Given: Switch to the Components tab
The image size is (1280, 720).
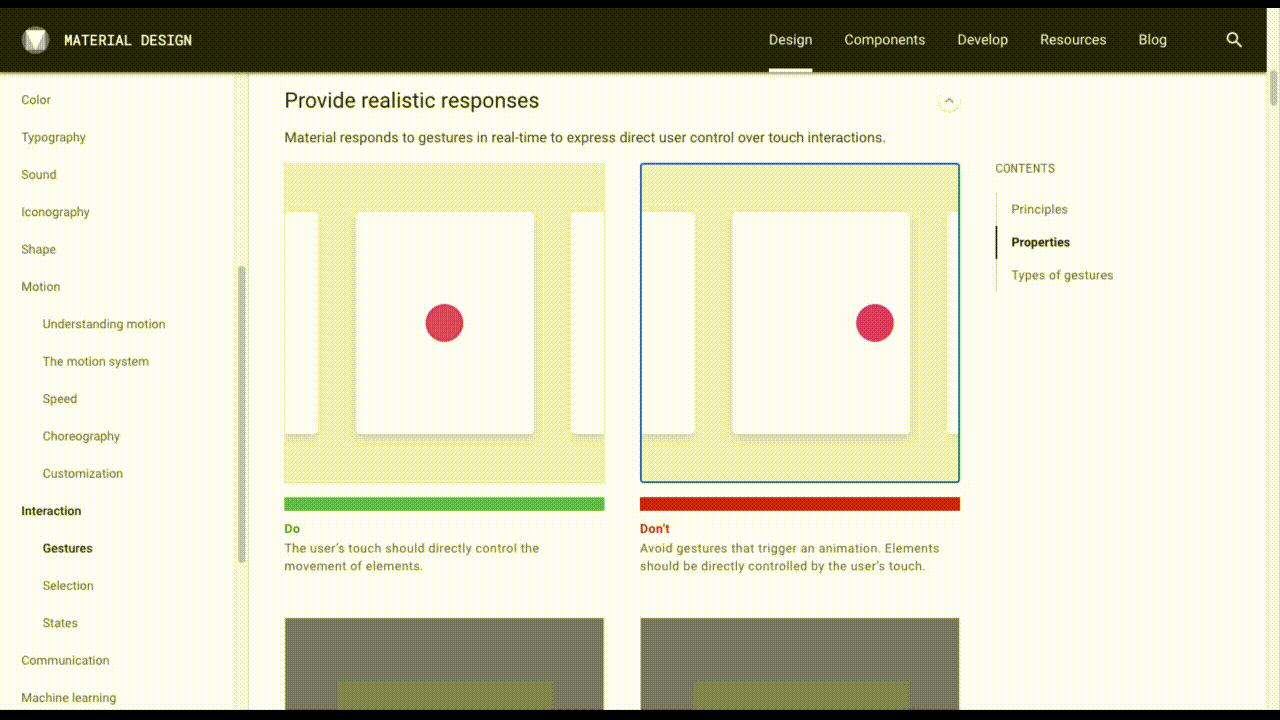Looking at the screenshot, I should point(884,40).
